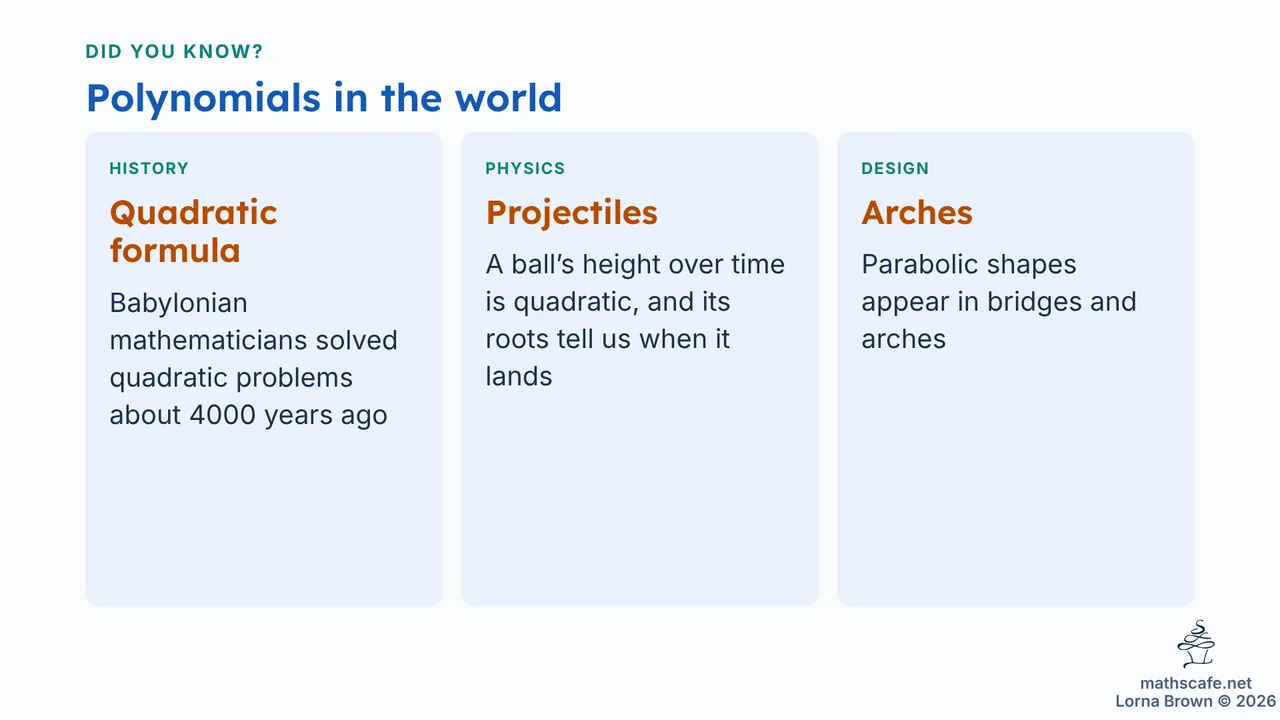Click the mathscafe stacked cup logo icon
This screenshot has width=1280, height=720.
click(1196, 644)
